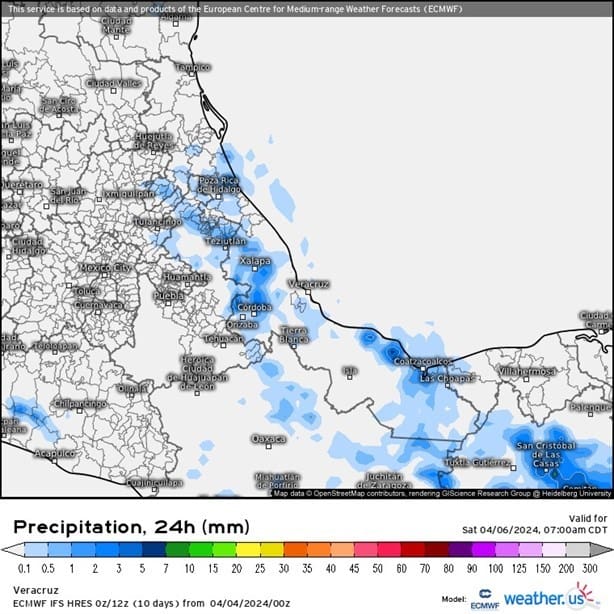614x614 pixels.
Task: Click the 'Tehuacán' map label
Action: [x=223, y=338]
